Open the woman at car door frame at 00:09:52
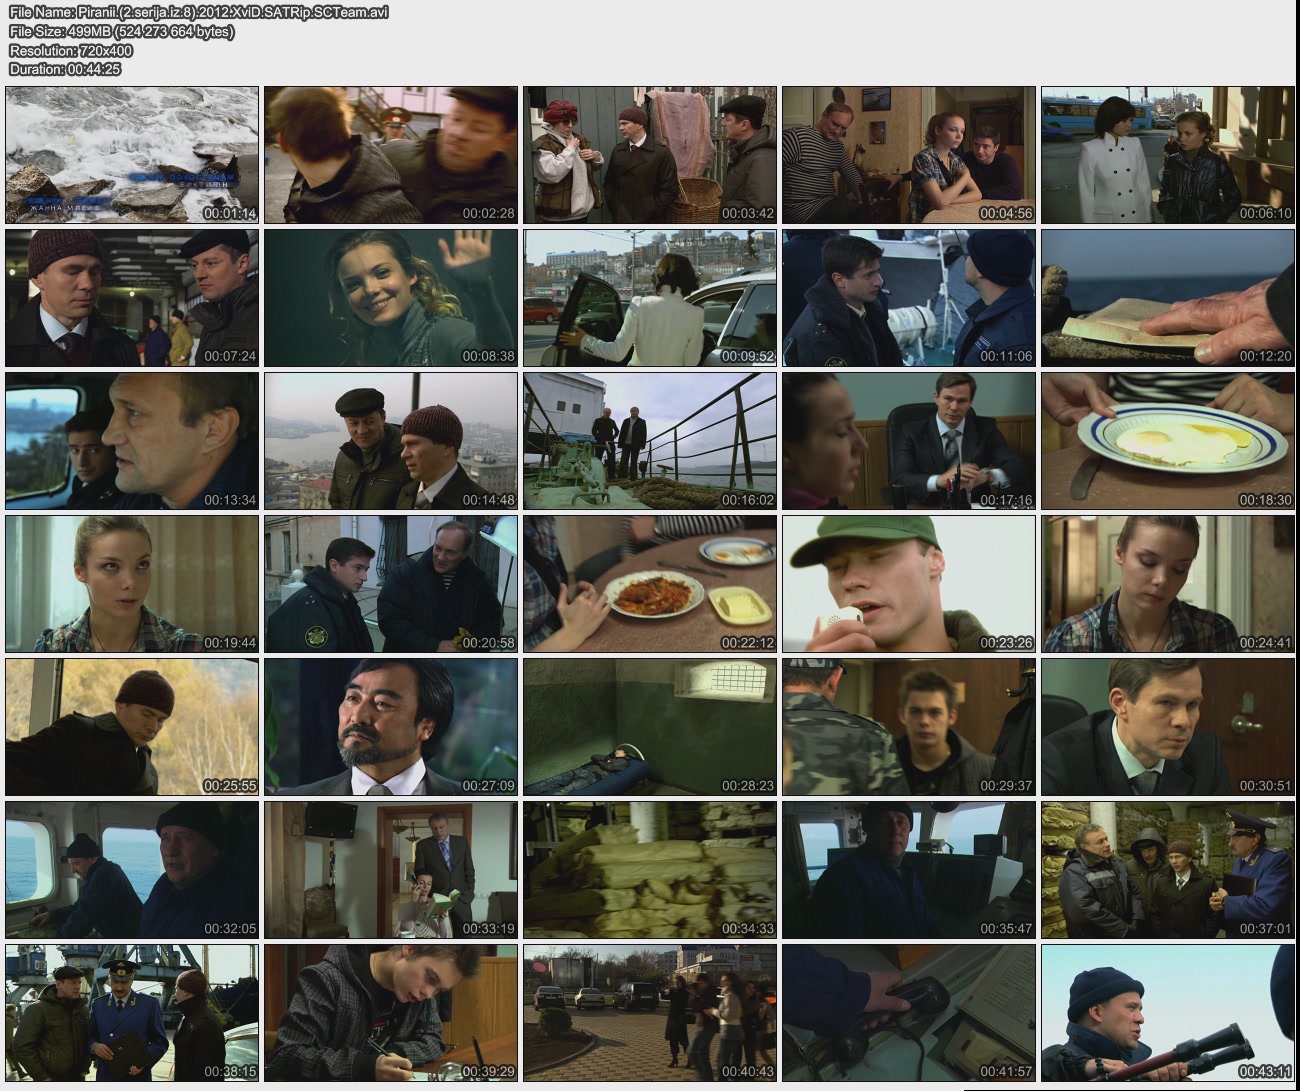1300x1091 pixels. (x=650, y=298)
